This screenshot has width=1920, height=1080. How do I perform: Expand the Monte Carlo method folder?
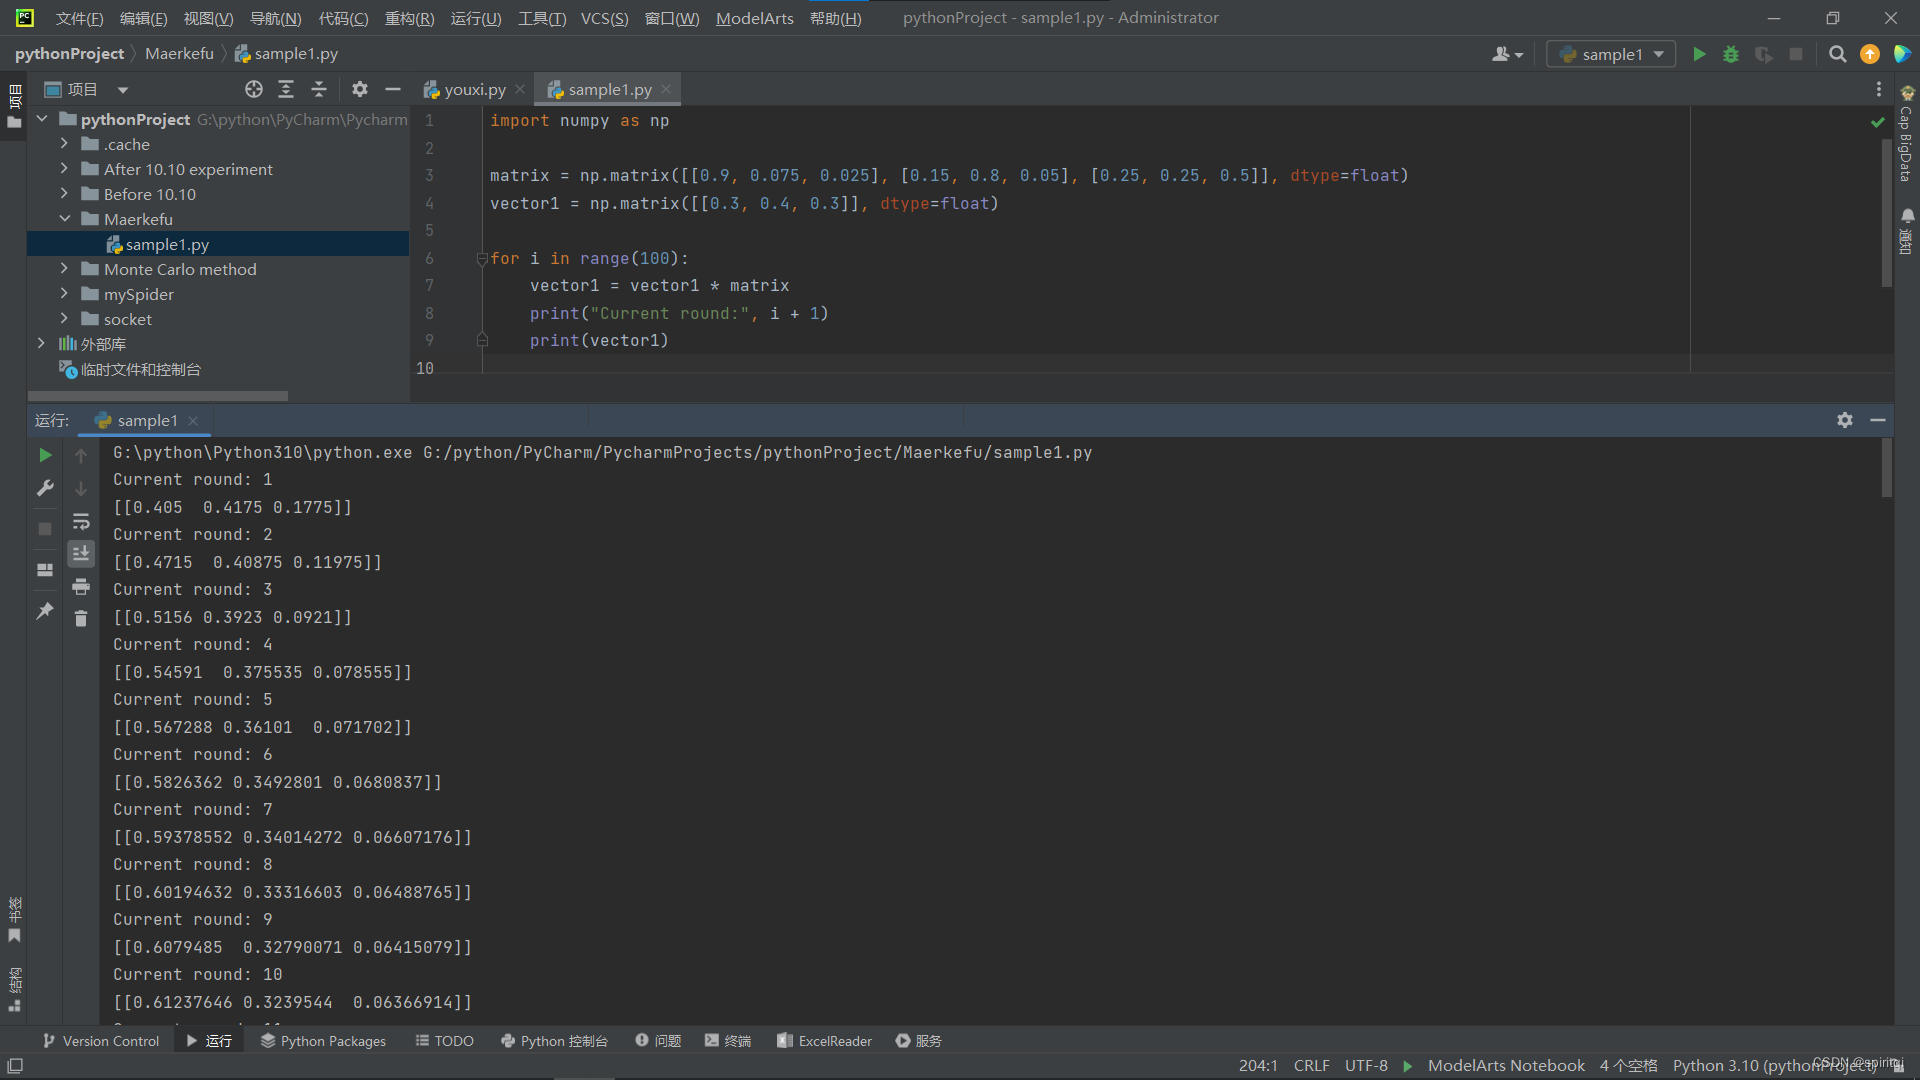(x=64, y=269)
